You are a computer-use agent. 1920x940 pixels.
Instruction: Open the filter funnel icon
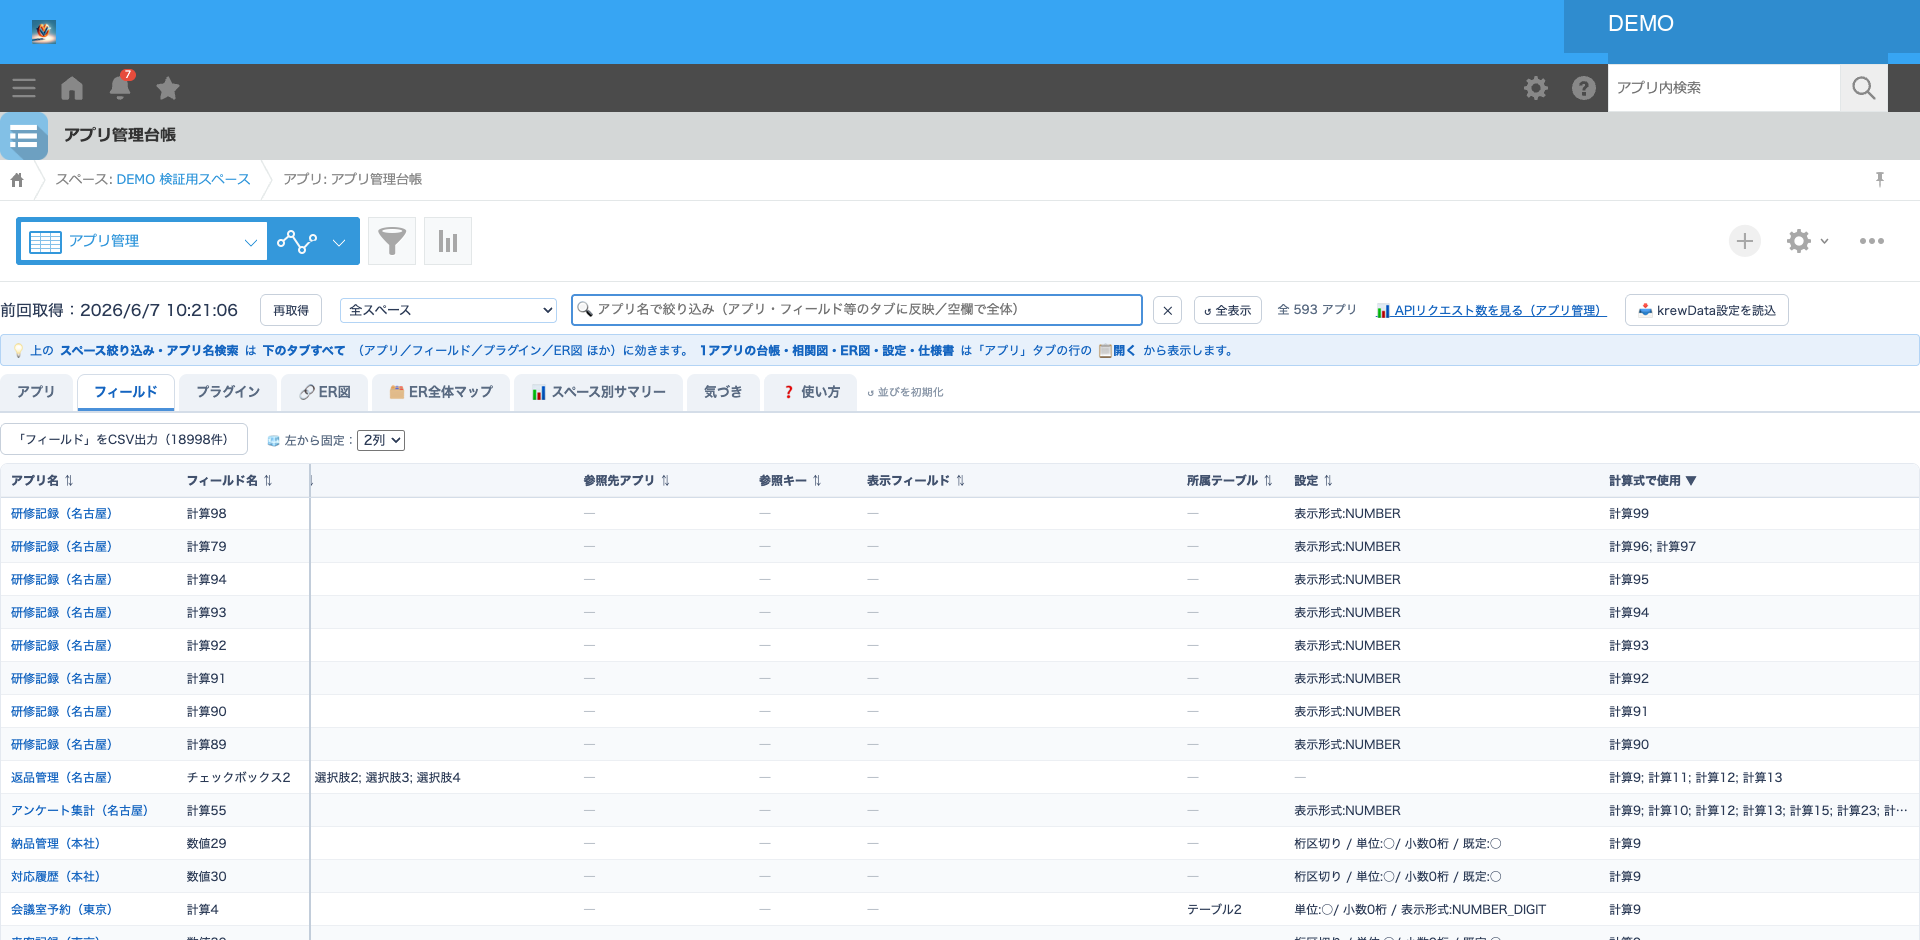tap(392, 241)
